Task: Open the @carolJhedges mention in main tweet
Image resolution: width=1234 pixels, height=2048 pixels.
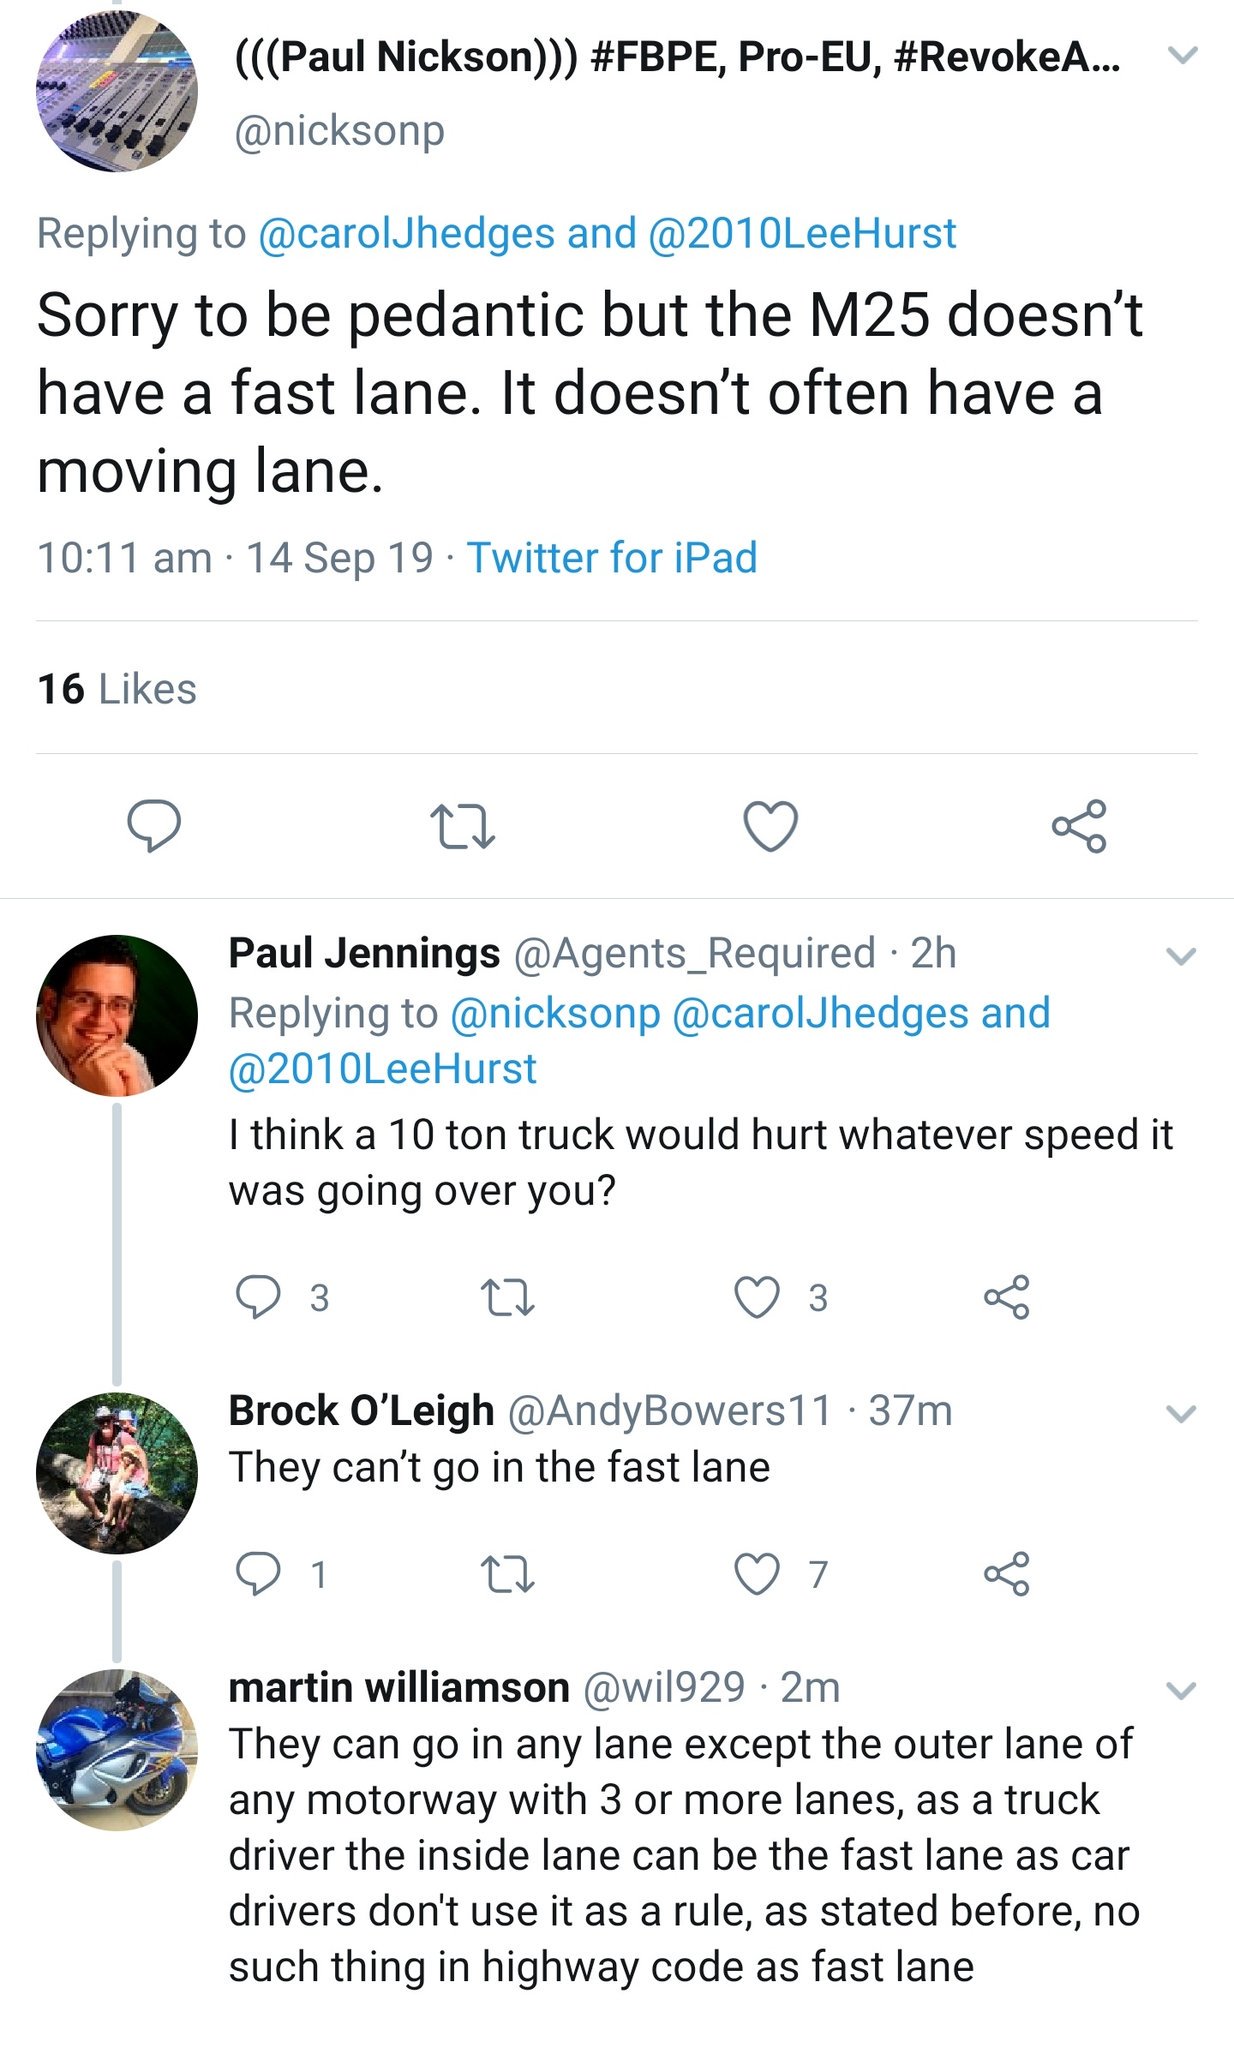Action: [x=406, y=233]
